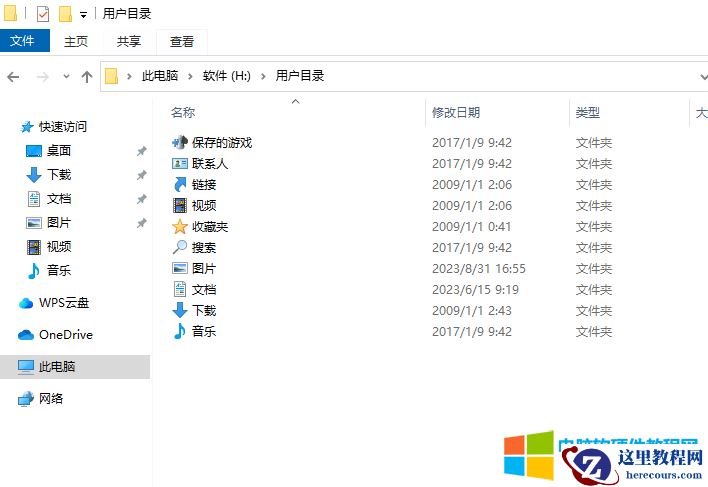The width and height of the screenshot is (708, 487).
Task: Open the 保存的游戏 folder icon
Action: (x=180, y=143)
